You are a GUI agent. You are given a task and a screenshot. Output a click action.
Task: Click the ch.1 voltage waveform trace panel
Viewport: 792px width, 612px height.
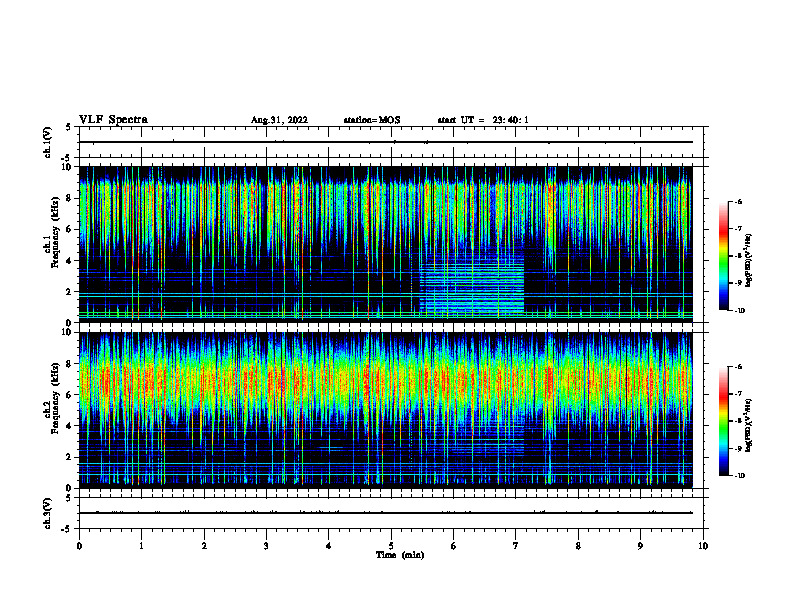(391, 142)
